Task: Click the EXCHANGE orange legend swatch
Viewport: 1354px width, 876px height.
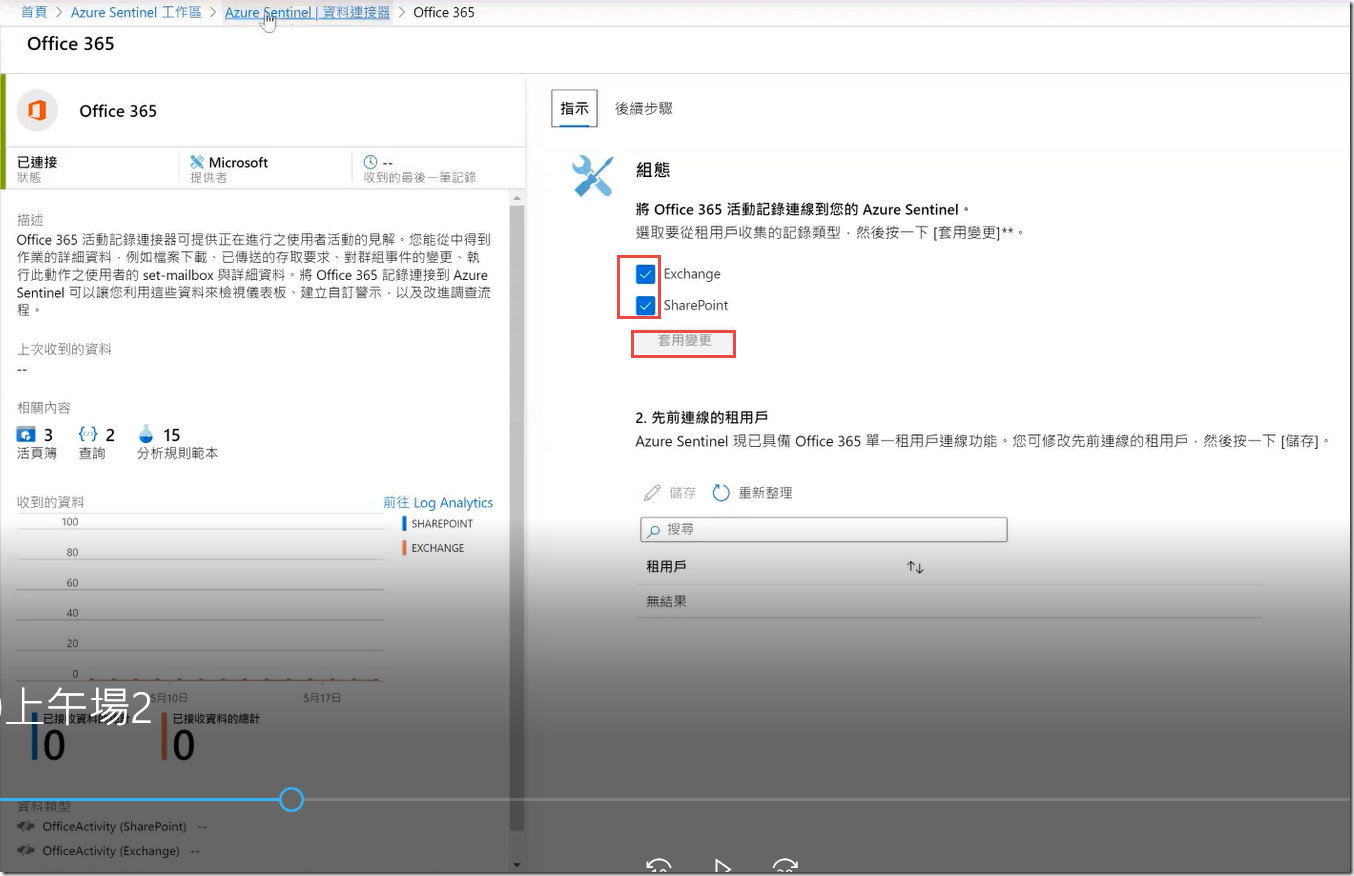Action: click(404, 548)
